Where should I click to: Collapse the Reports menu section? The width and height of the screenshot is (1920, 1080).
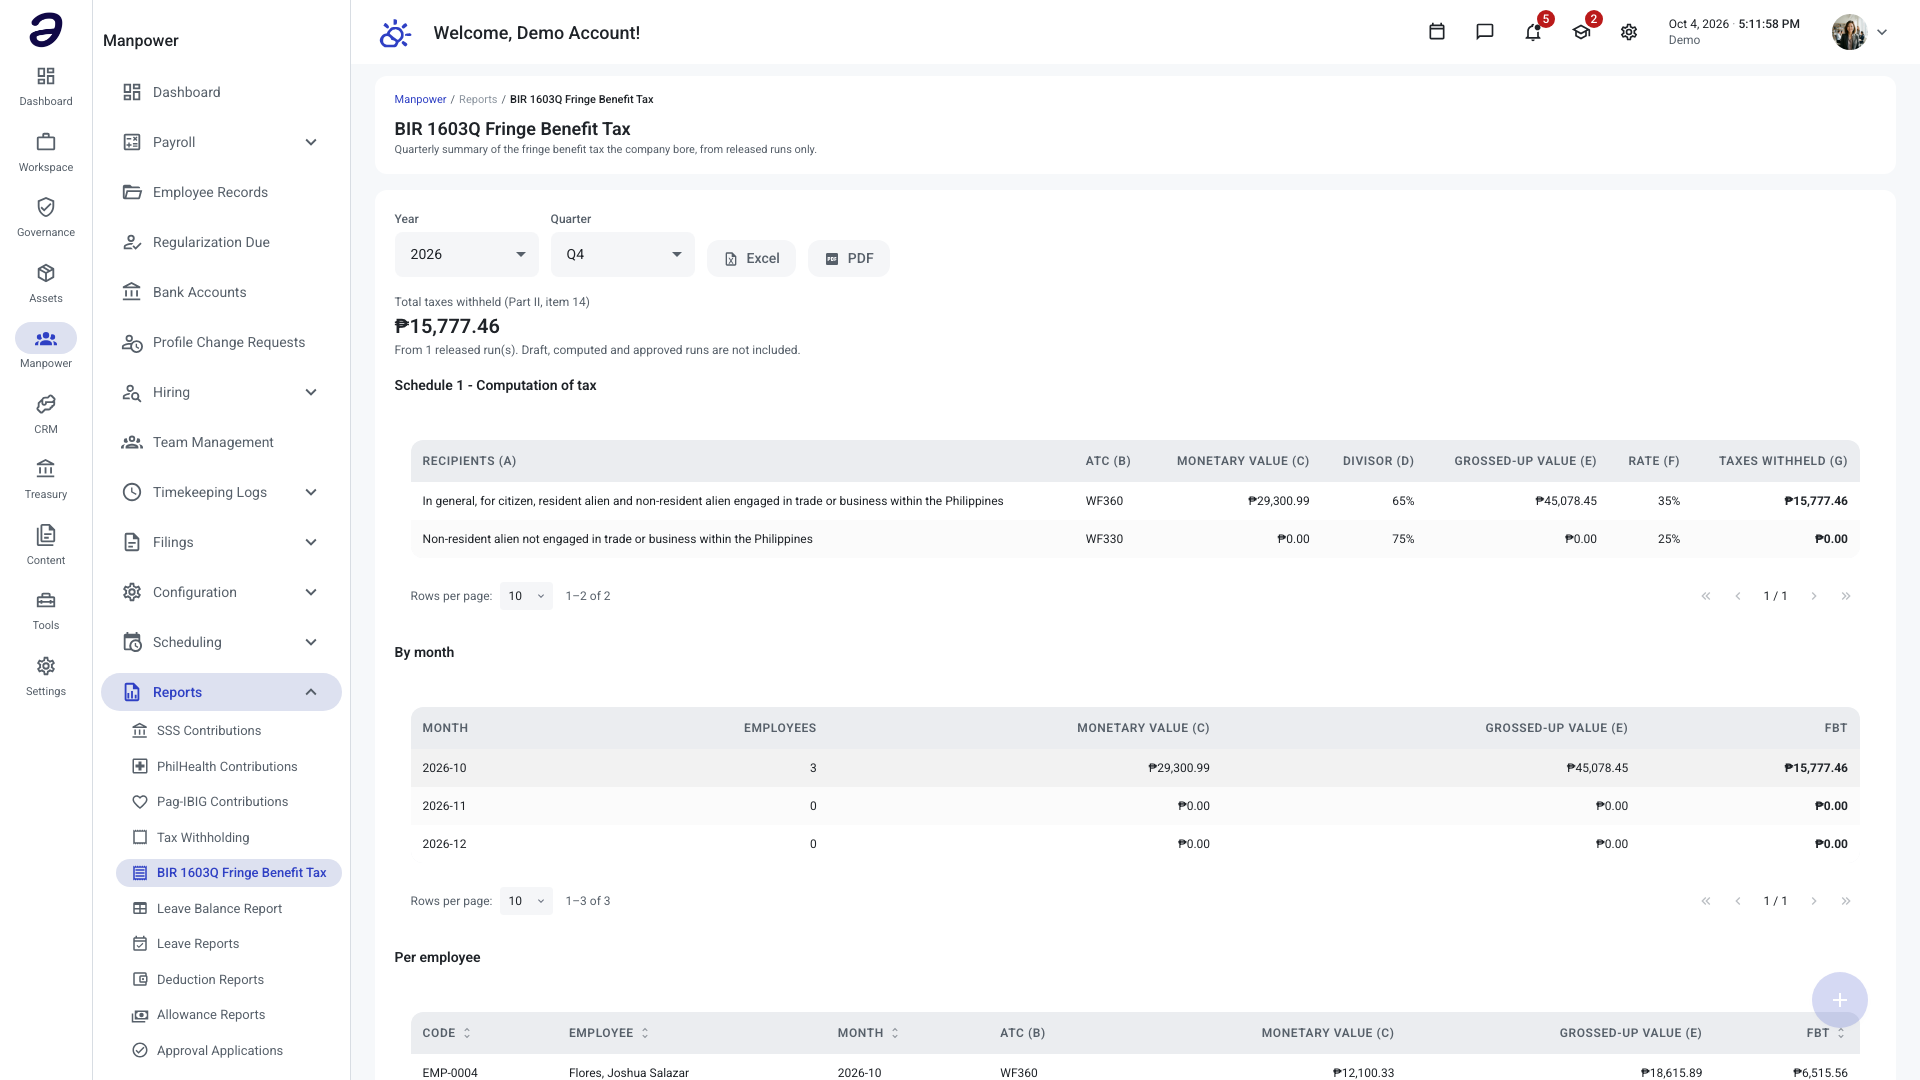(221, 692)
